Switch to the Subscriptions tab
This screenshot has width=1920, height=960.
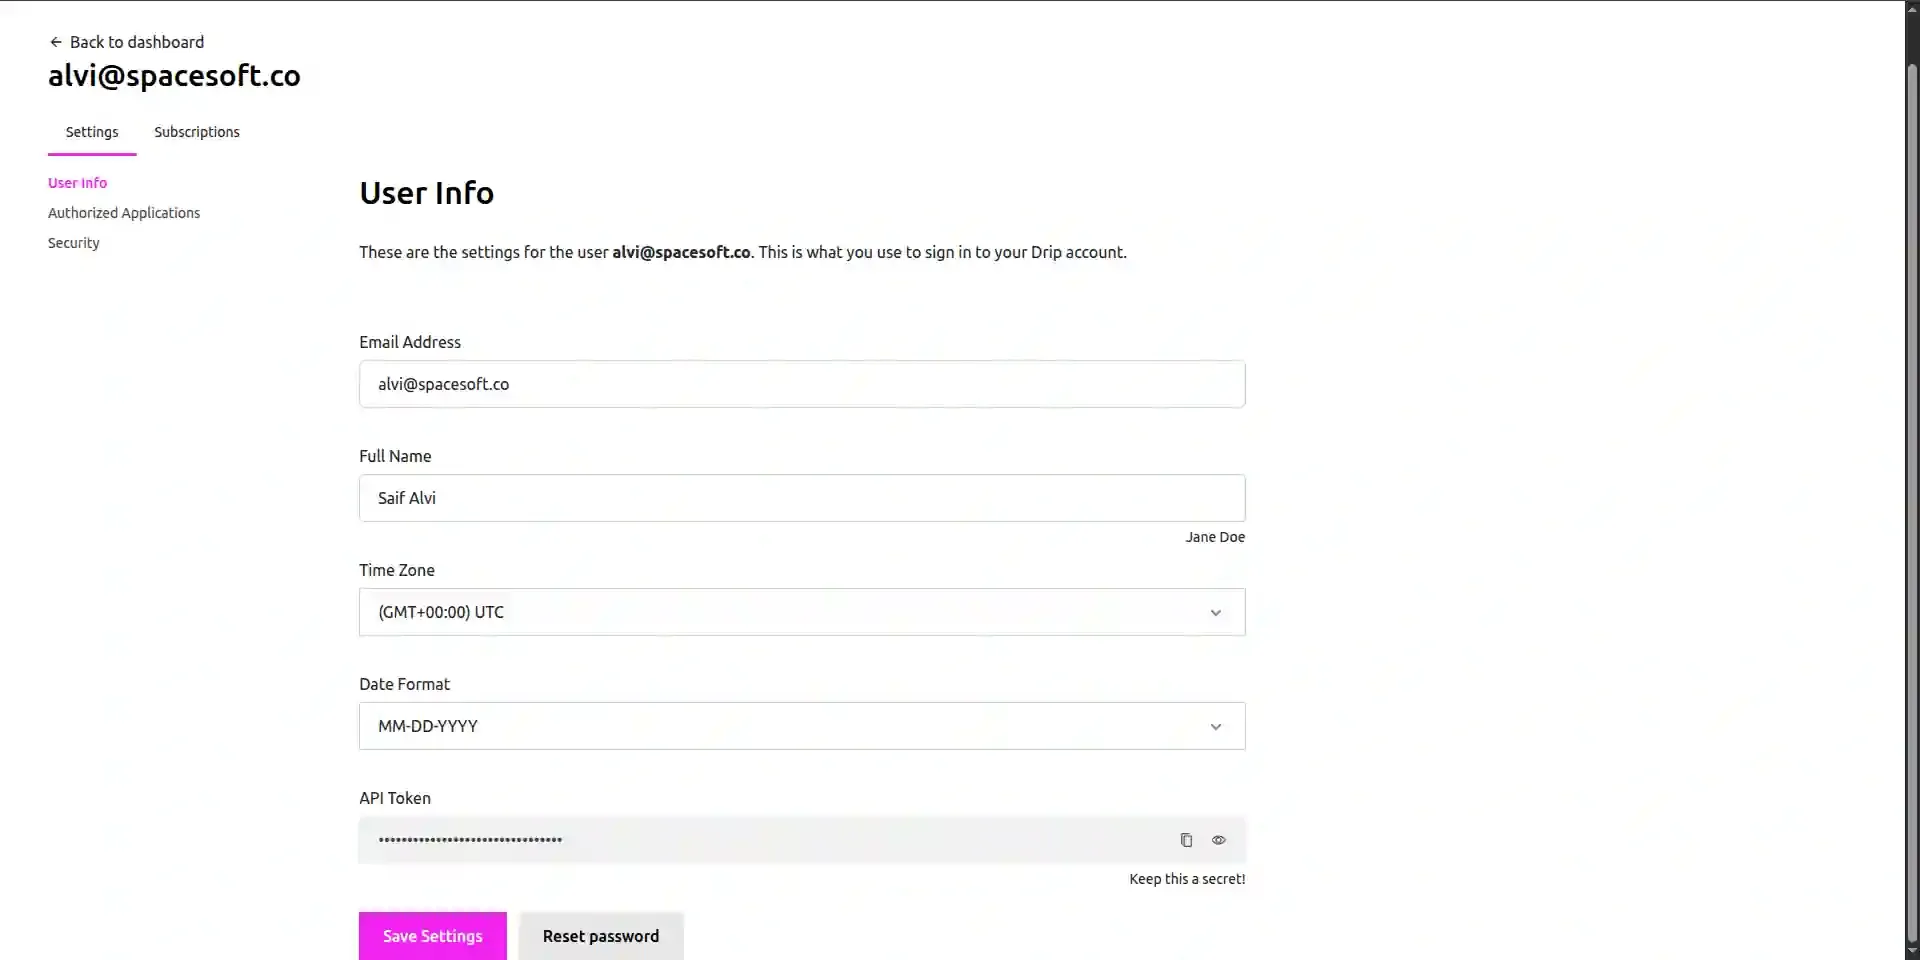pyautogui.click(x=197, y=132)
